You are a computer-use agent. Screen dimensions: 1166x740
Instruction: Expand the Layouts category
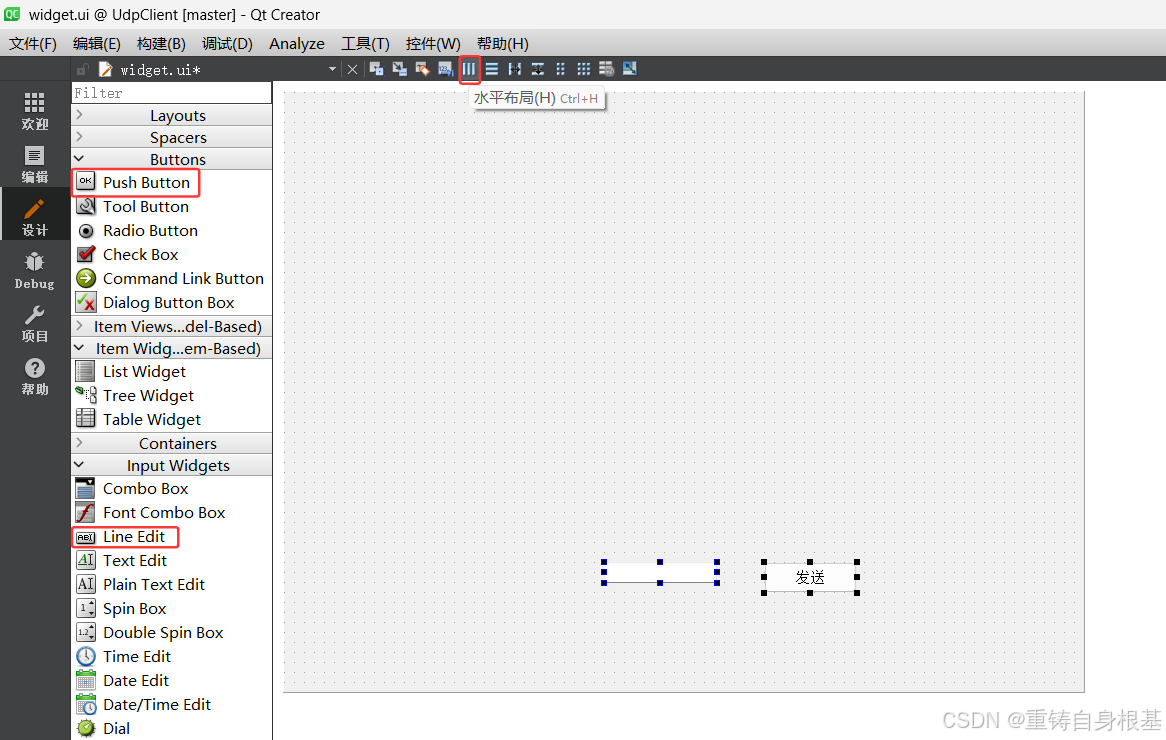(172, 115)
